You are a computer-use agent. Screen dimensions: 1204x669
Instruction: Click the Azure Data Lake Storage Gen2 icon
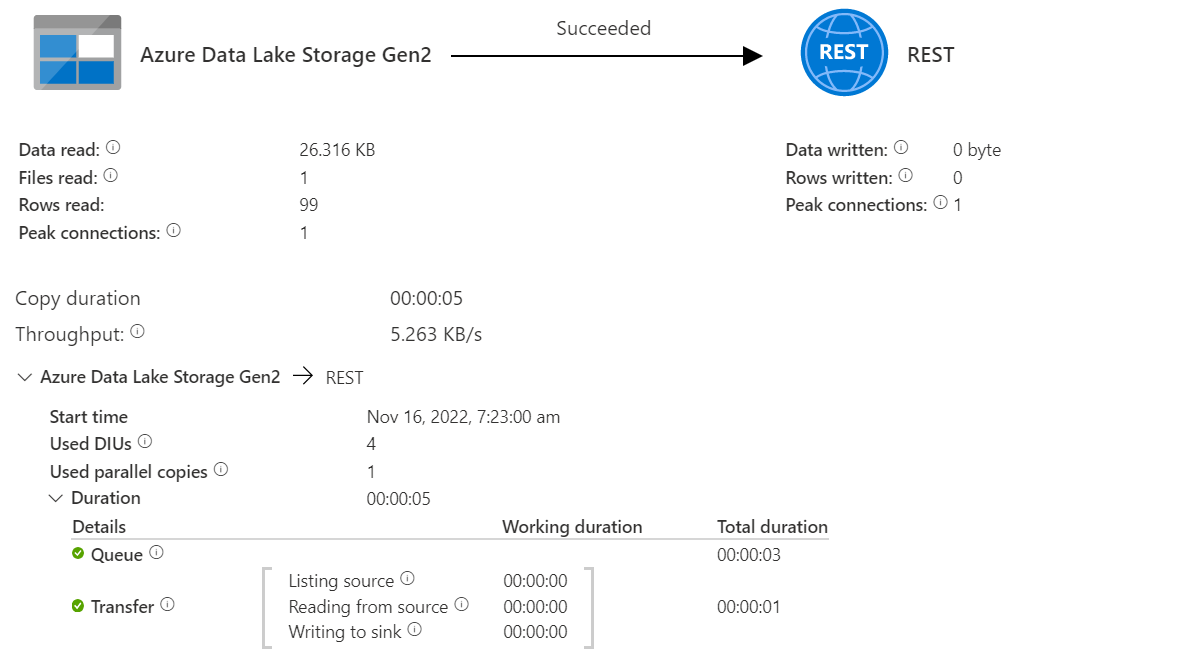click(78, 53)
